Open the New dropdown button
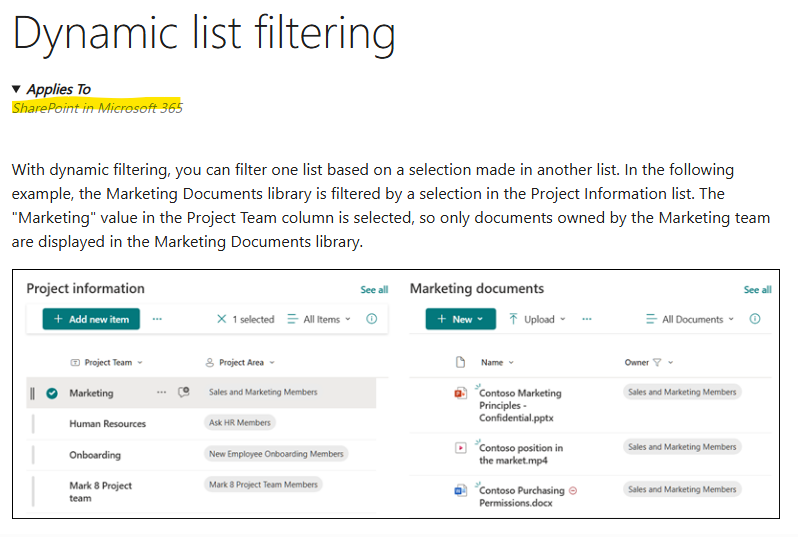This screenshot has width=798, height=537. [461, 319]
